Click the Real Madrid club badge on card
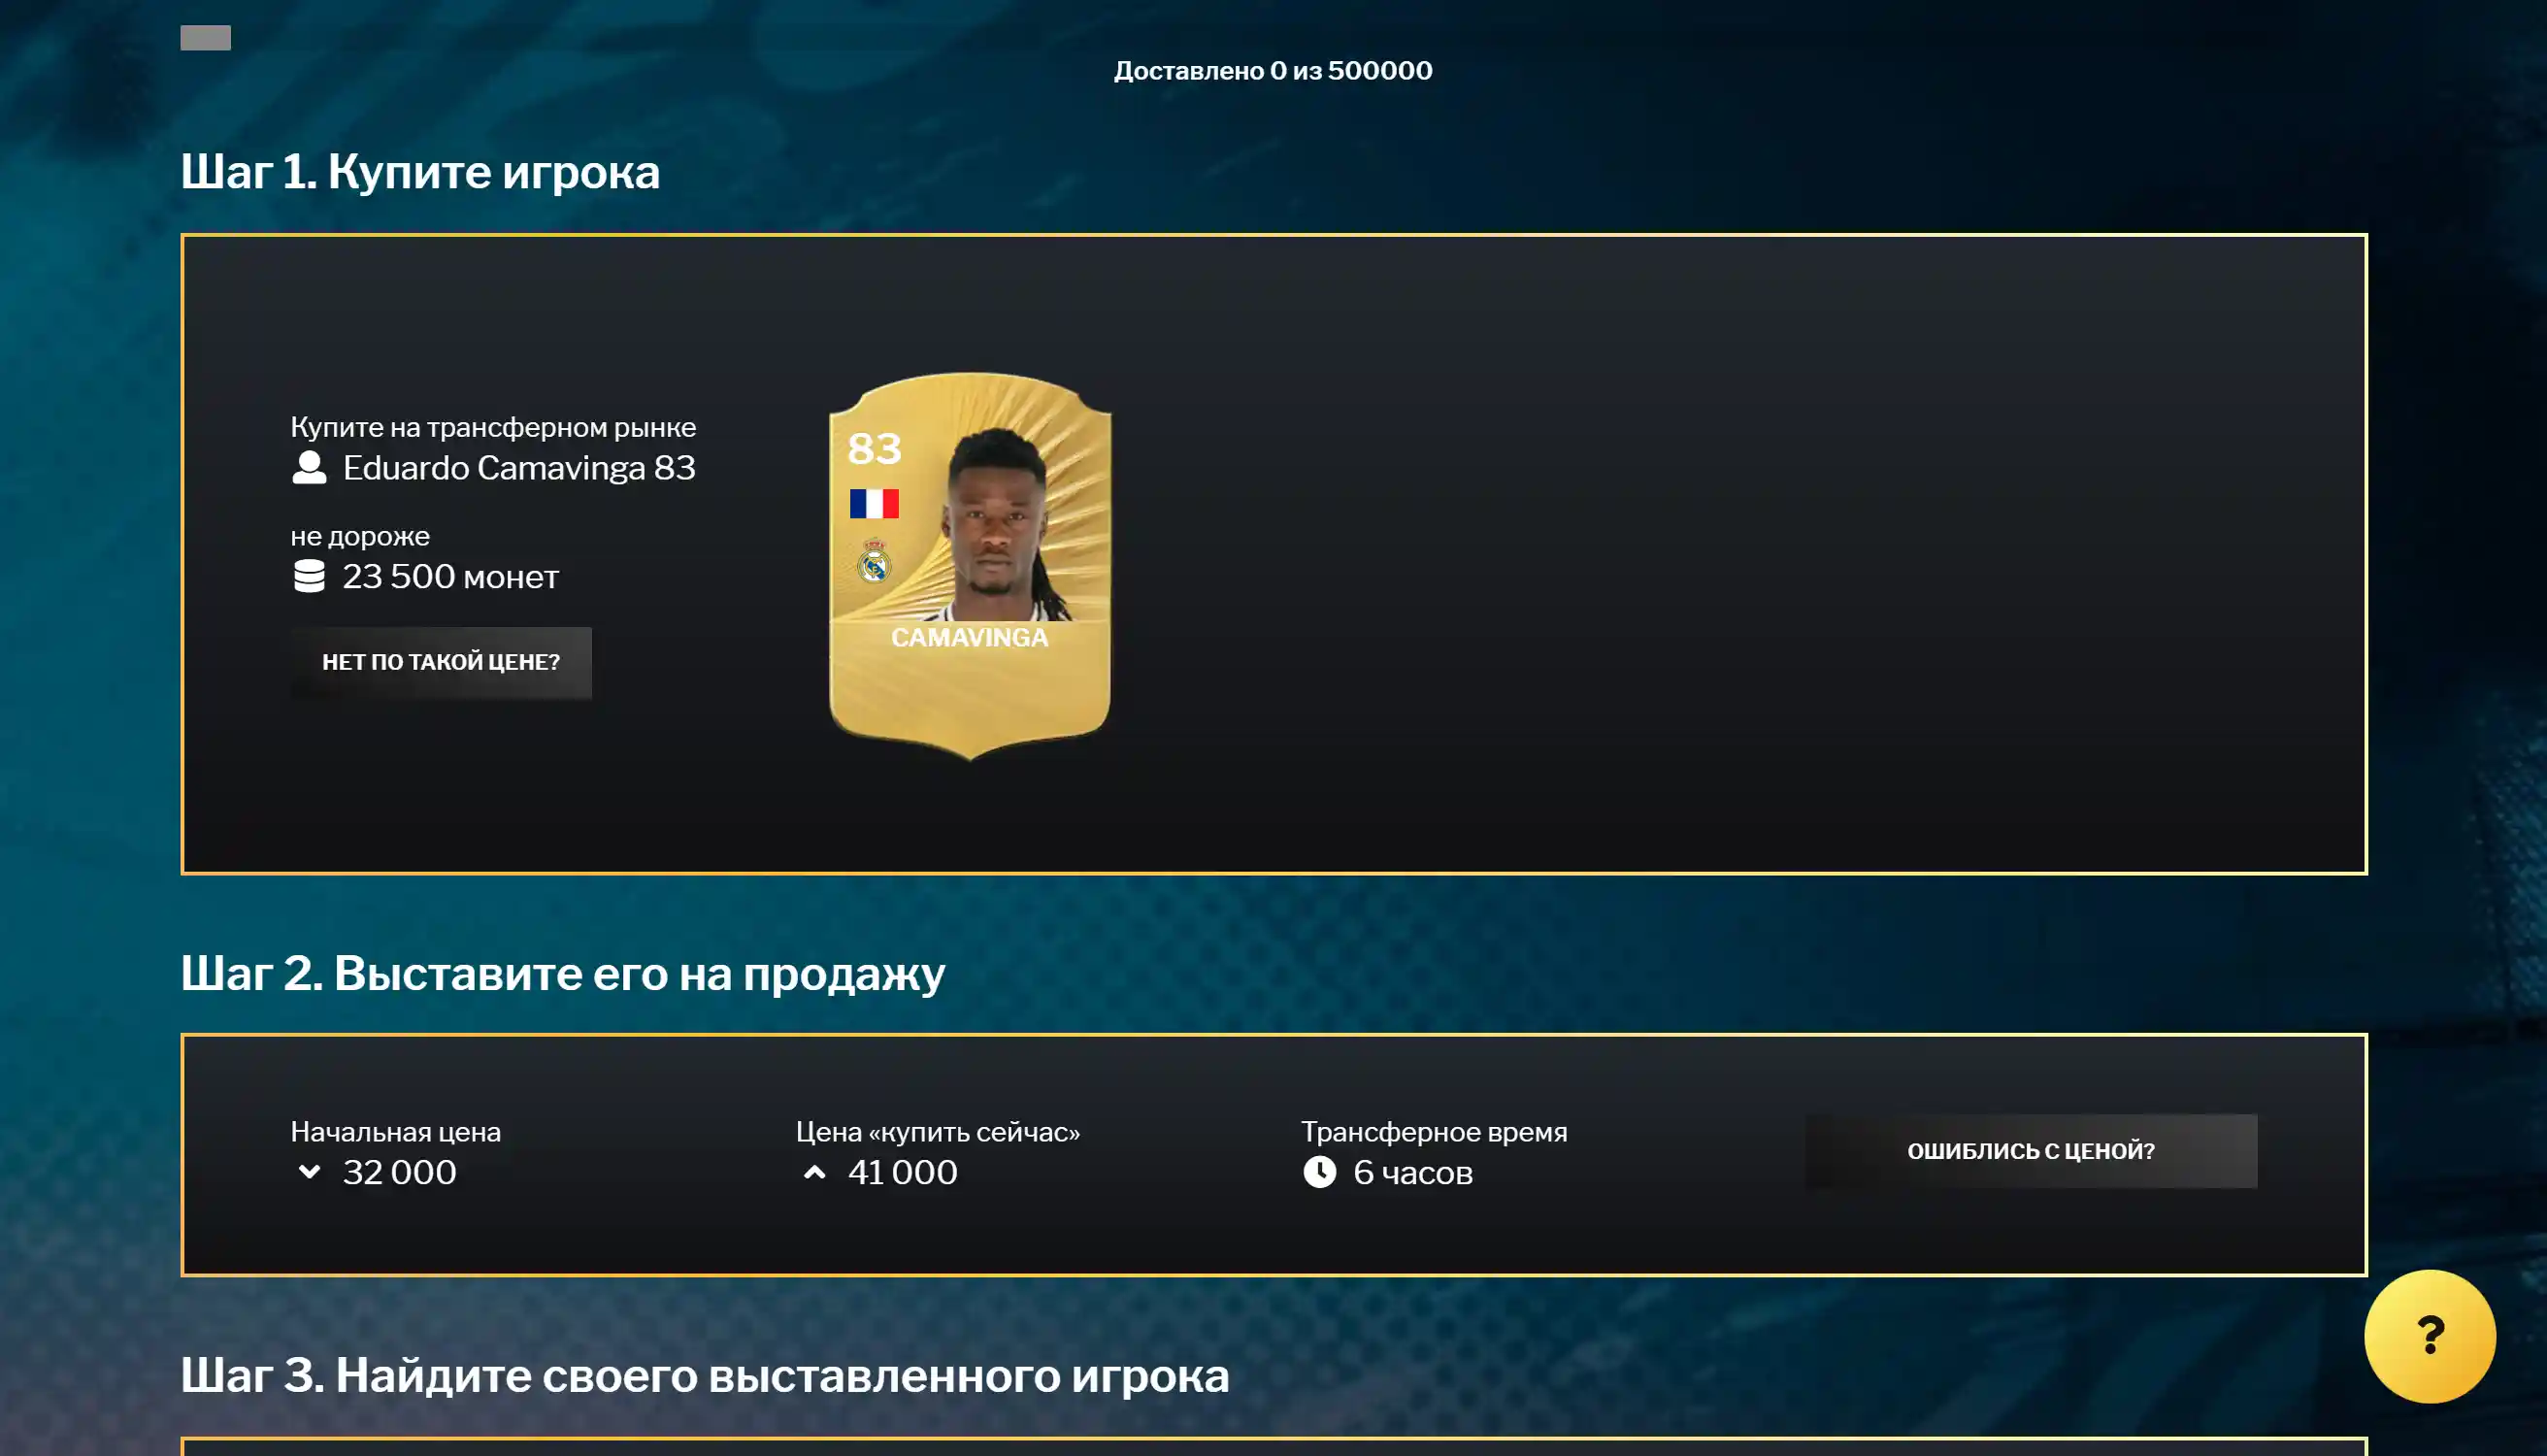The image size is (2547, 1456). [874, 562]
